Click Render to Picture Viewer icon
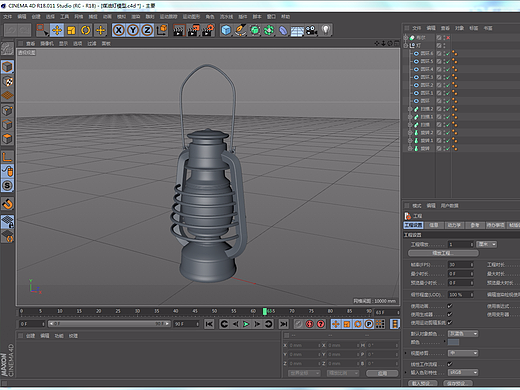 [x=193, y=30]
